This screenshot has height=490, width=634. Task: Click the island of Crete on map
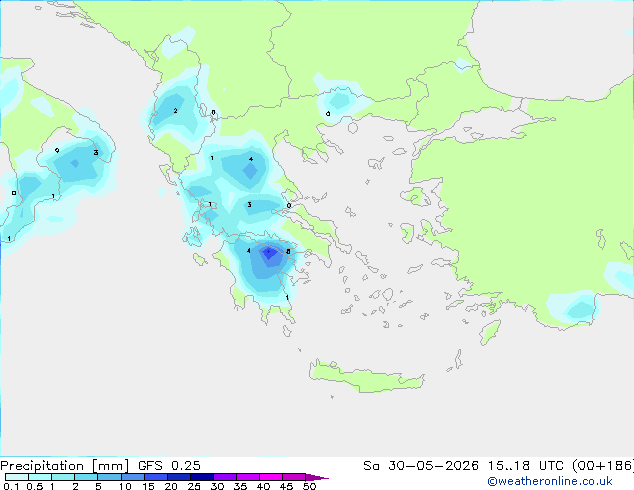point(366,376)
